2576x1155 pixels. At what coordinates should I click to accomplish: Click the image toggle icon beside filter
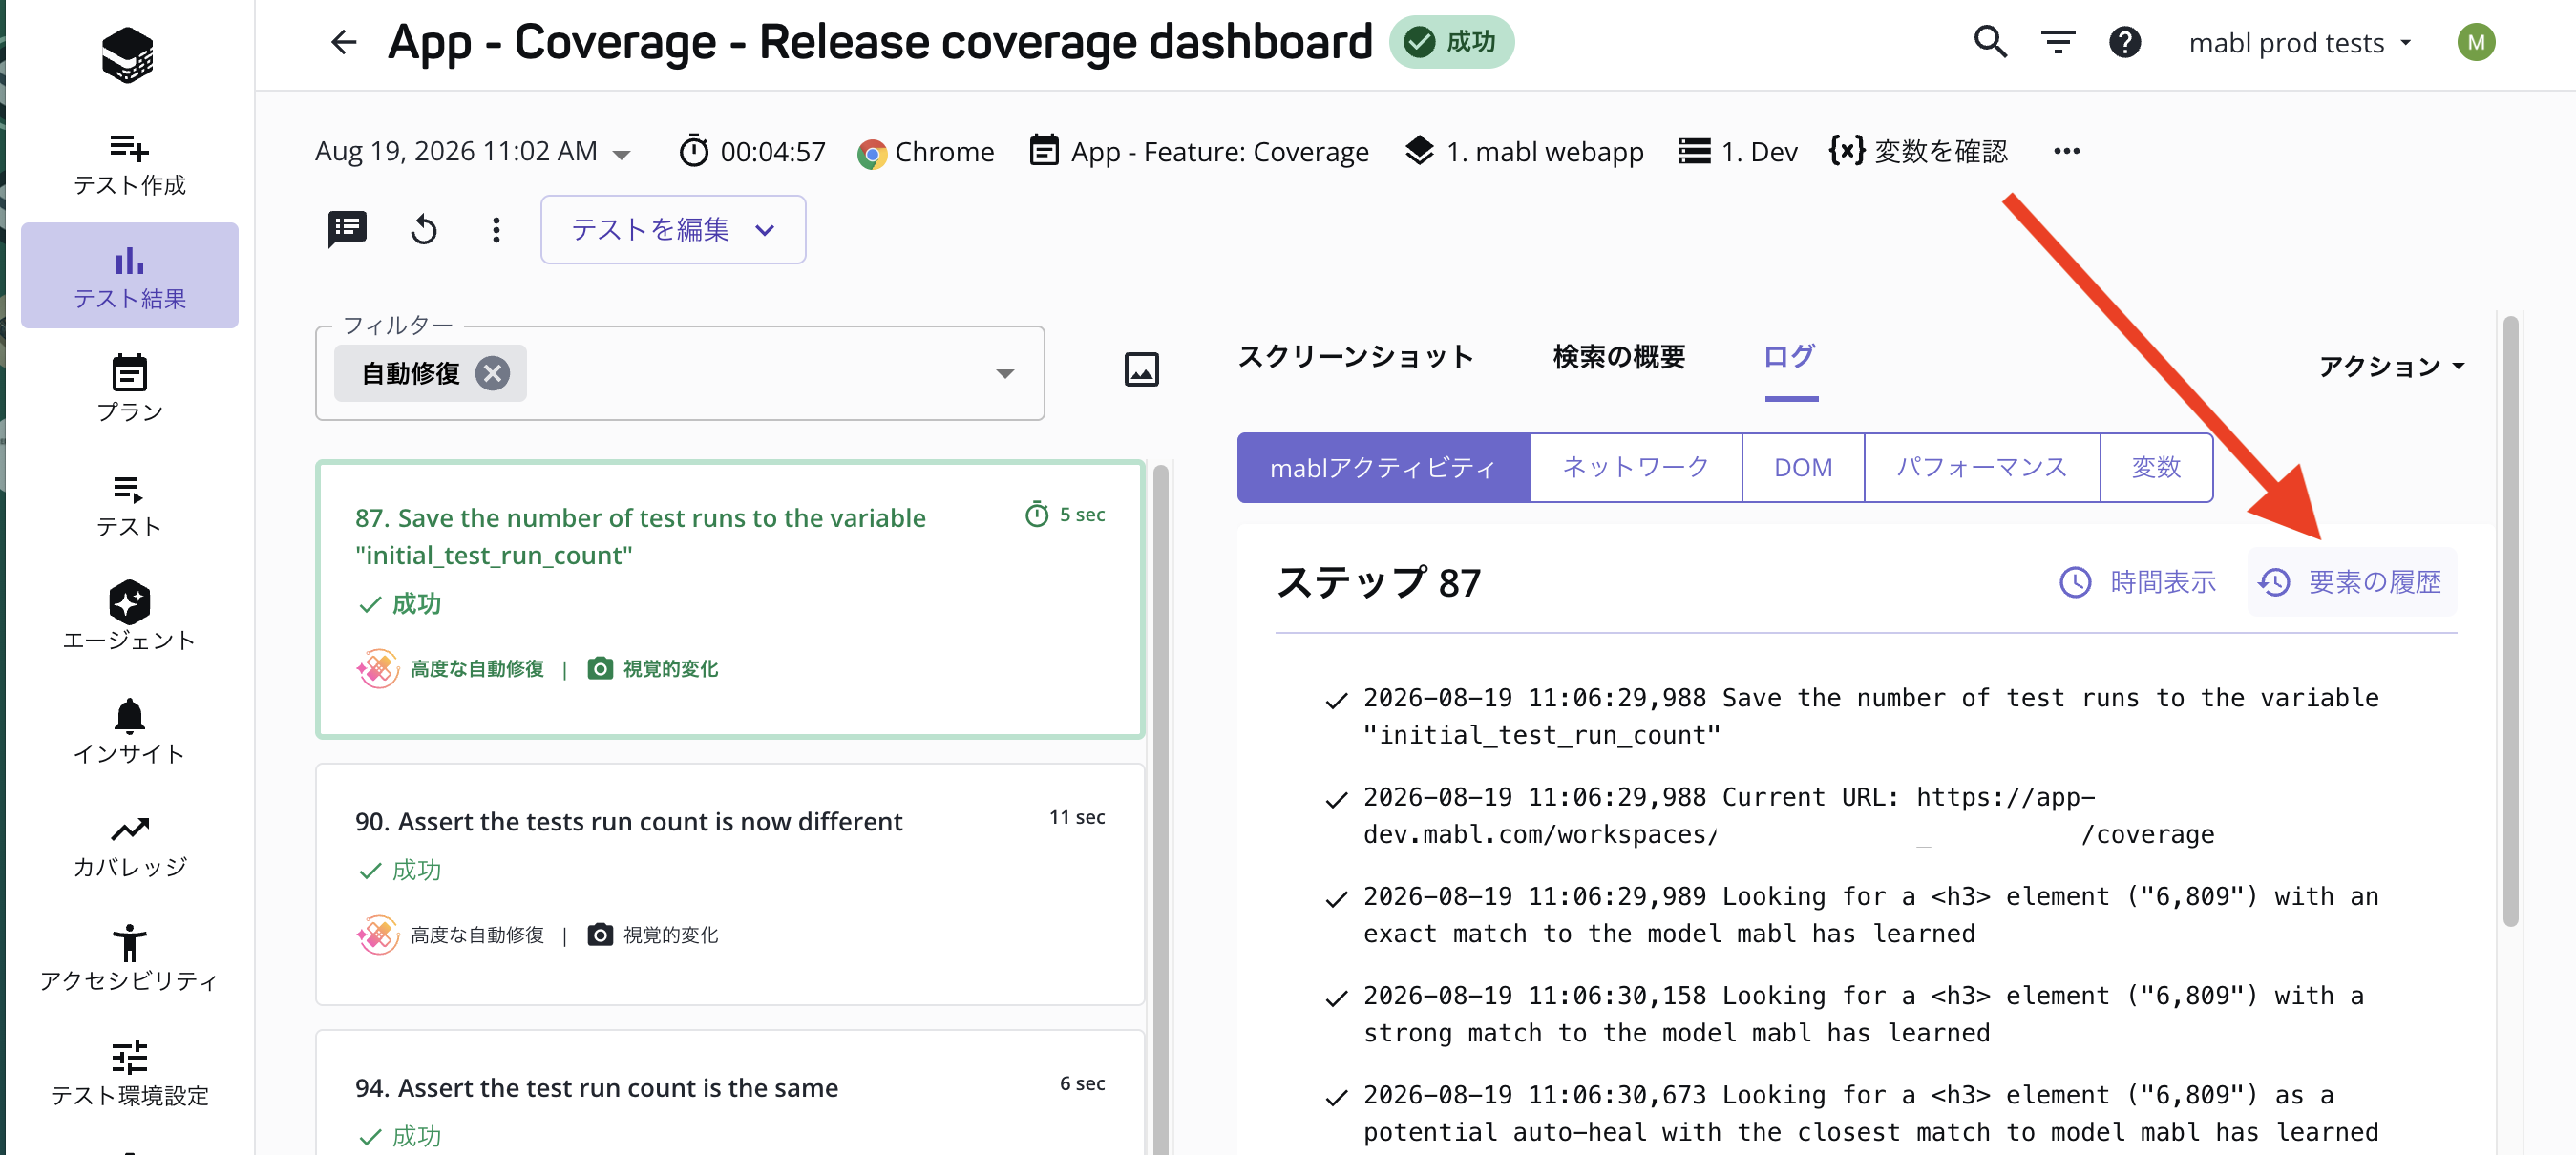pos(1141,370)
